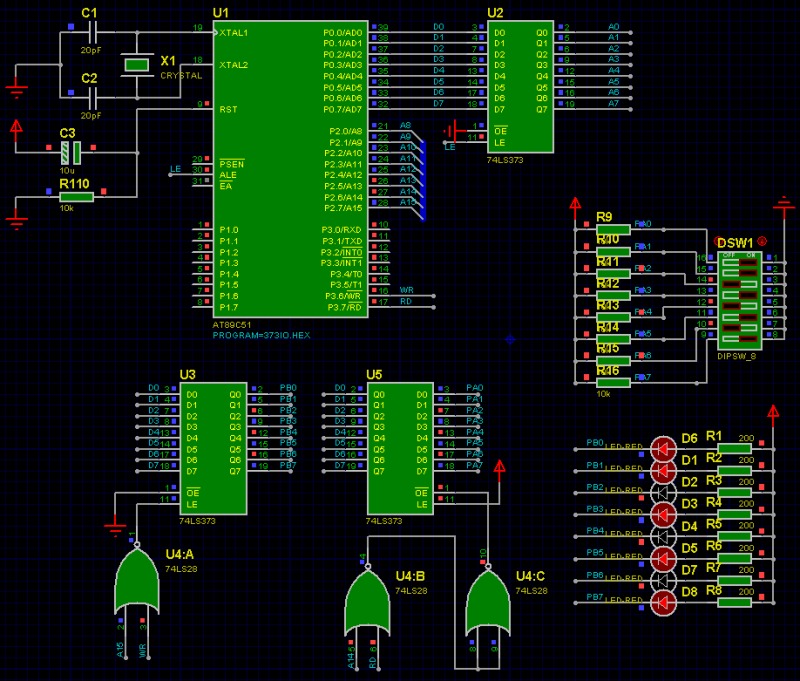Screen dimensions: 800x681
Task: Click the C3 10u capacitor symbol
Action: pyautogui.click(x=68, y=153)
